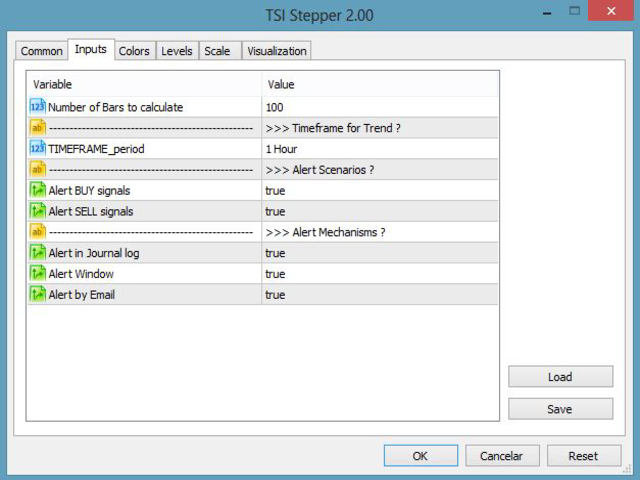Click the boolean icon beside Alert Window
This screenshot has height=480, width=640.
(x=38, y=273)
